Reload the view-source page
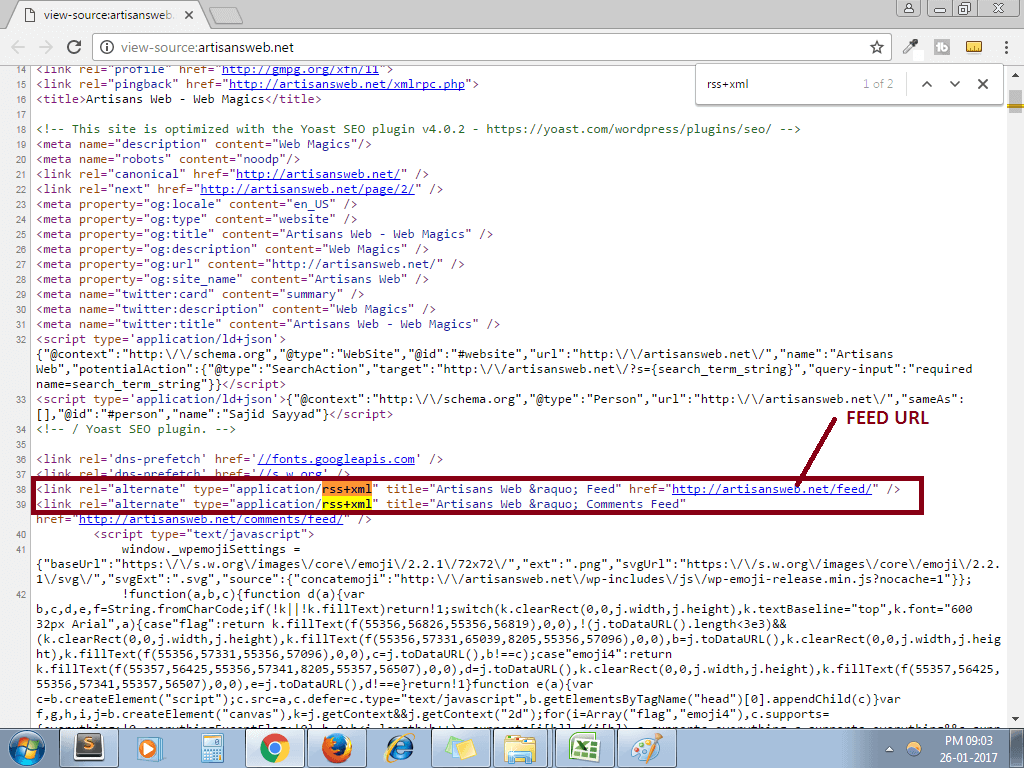 point(74,47)
